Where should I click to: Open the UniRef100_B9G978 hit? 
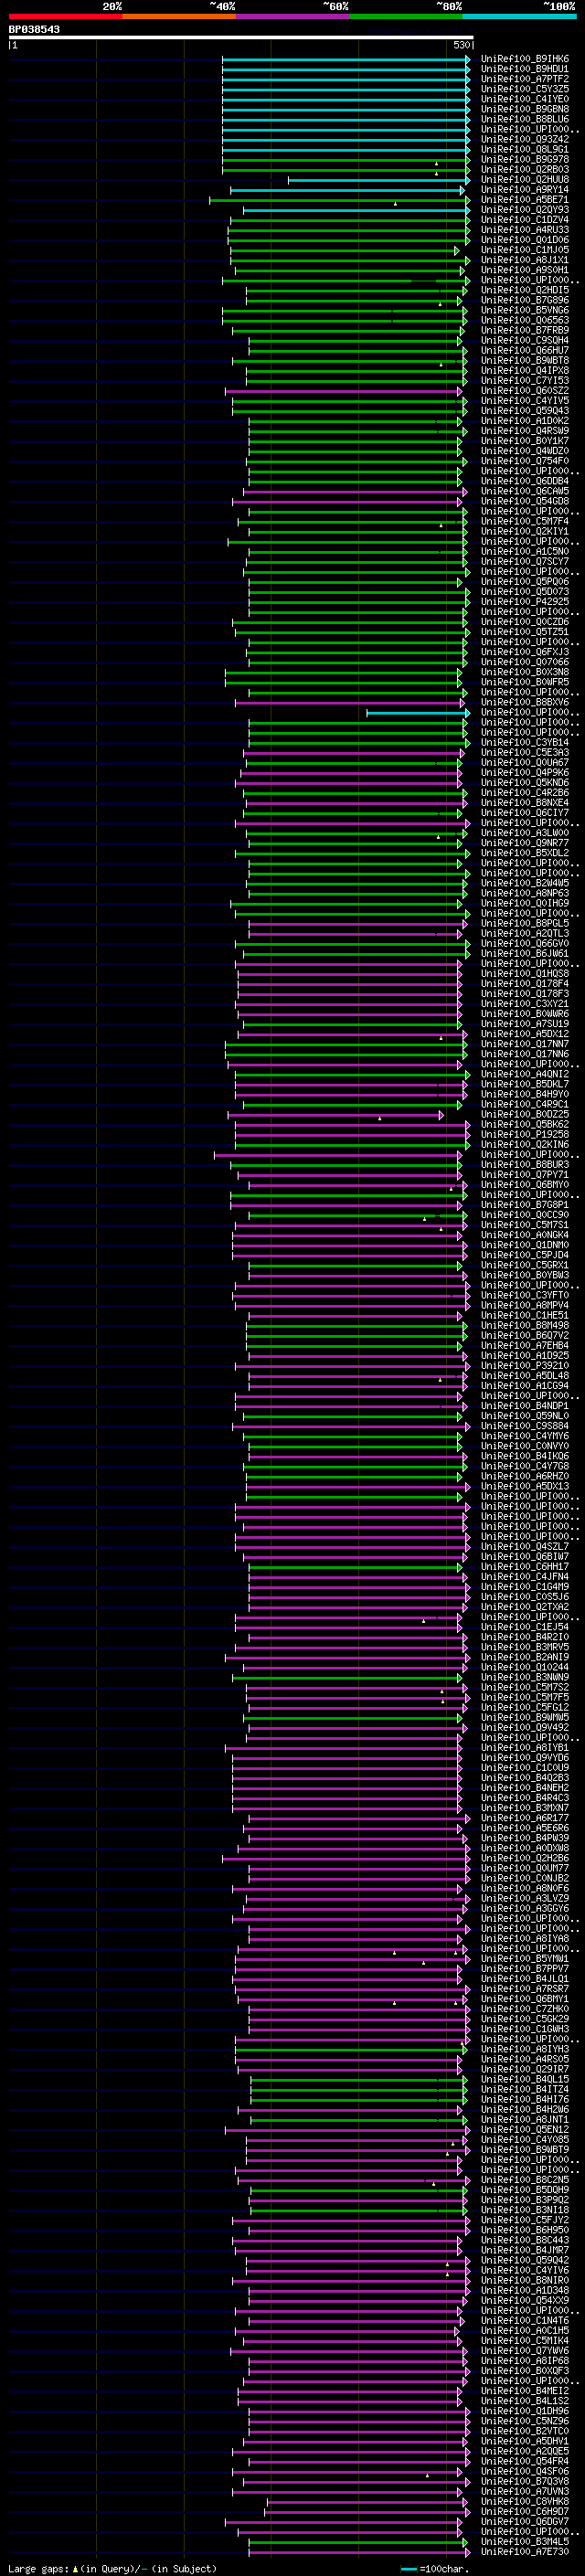[x=525, y=159]
